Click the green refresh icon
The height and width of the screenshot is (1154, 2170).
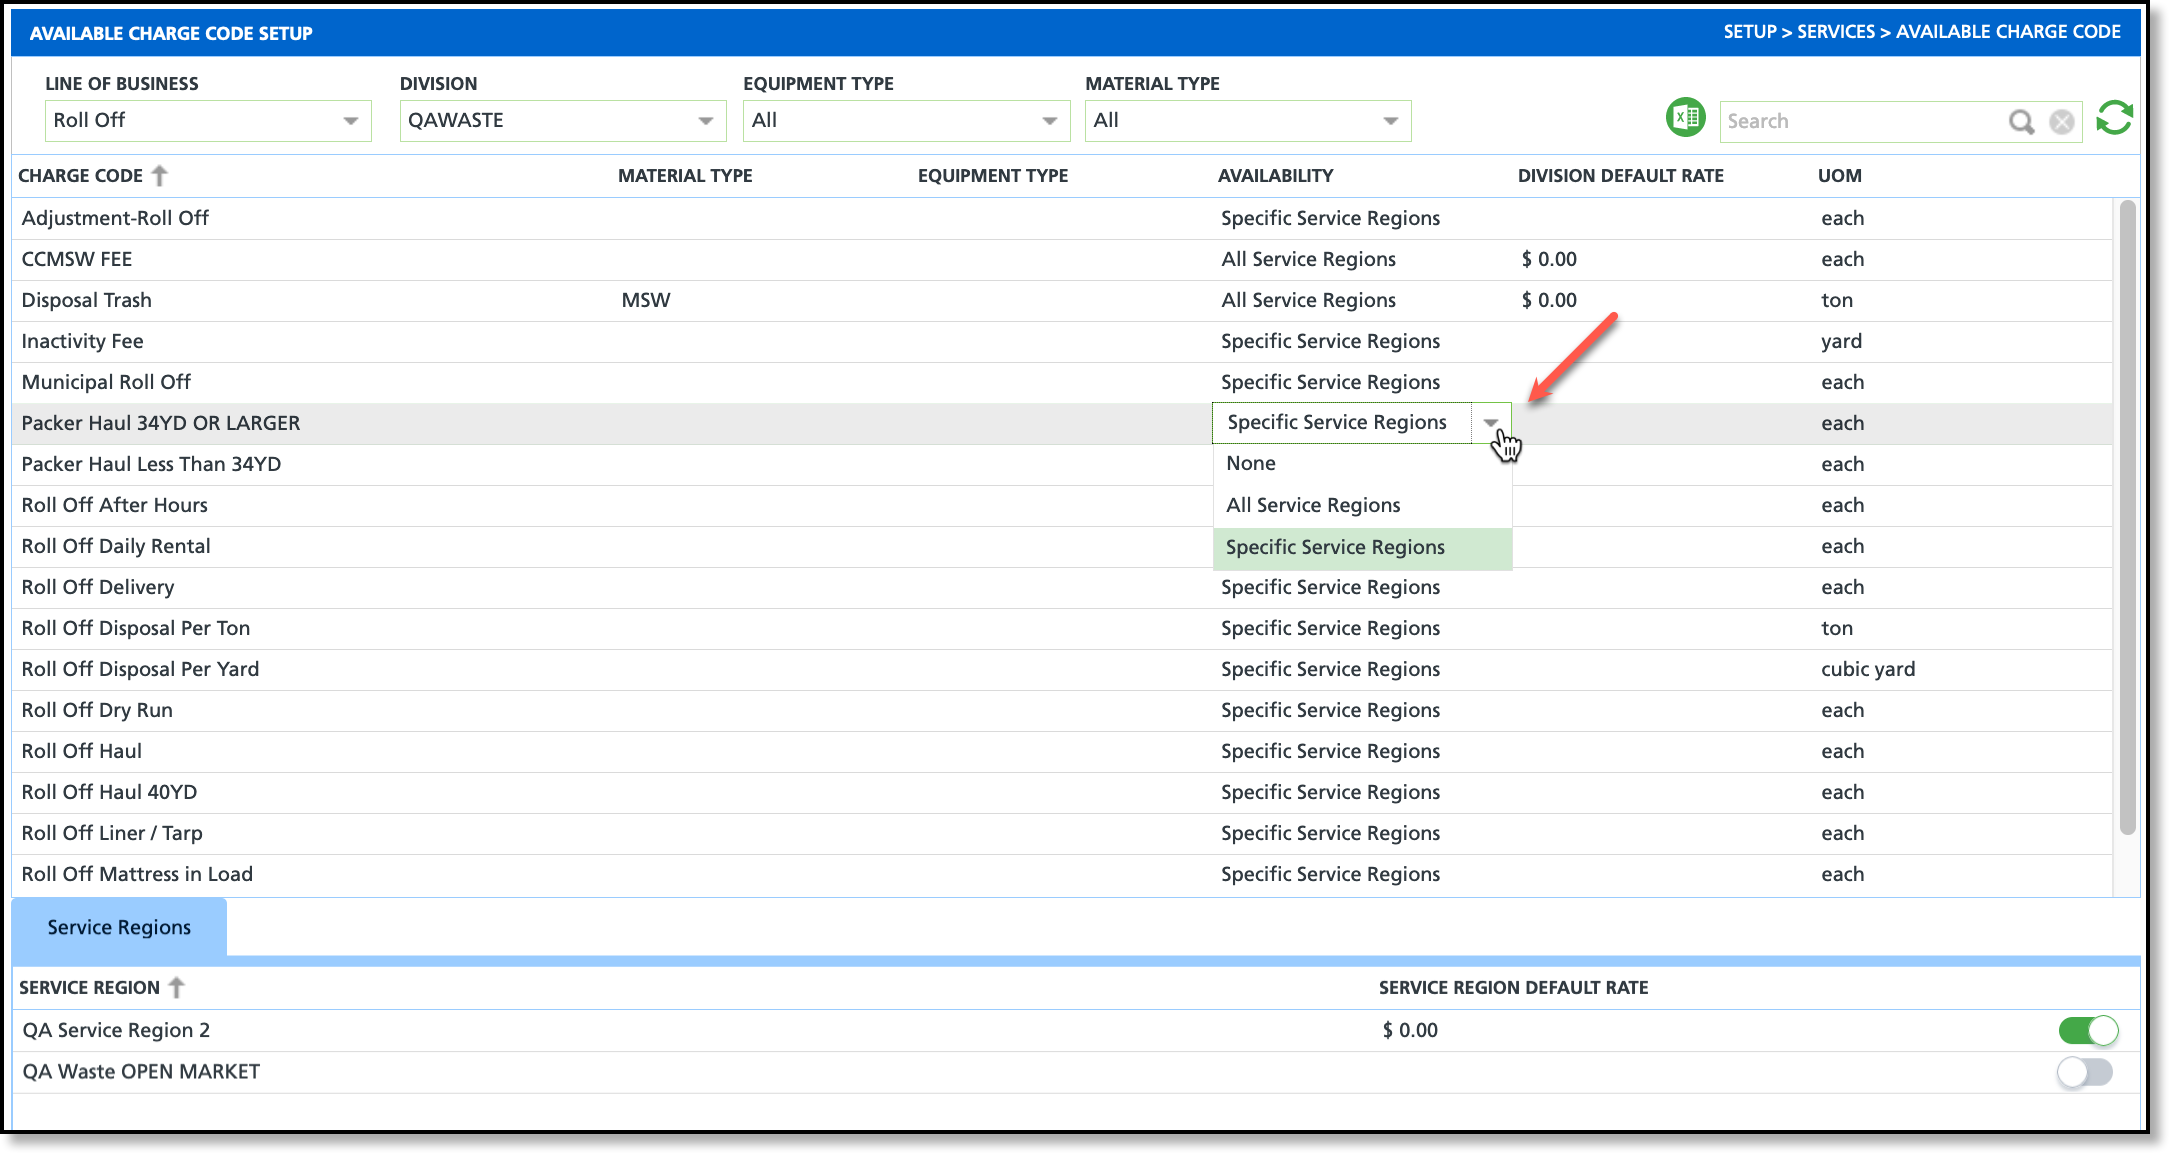[x=2114, y=119]
